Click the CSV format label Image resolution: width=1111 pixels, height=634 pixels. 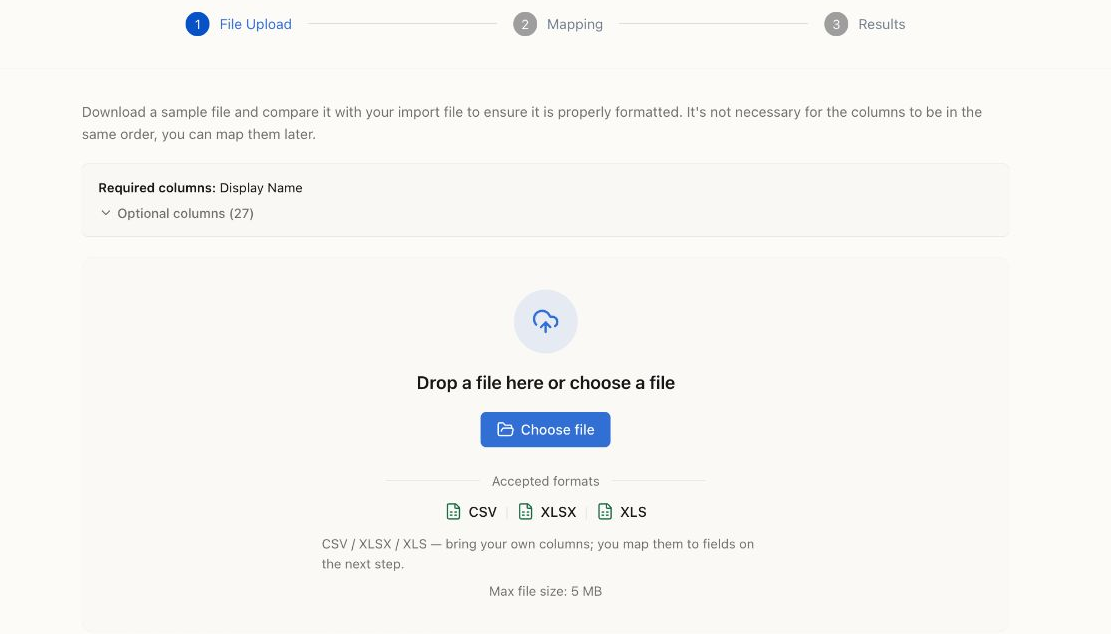[483, 511]
